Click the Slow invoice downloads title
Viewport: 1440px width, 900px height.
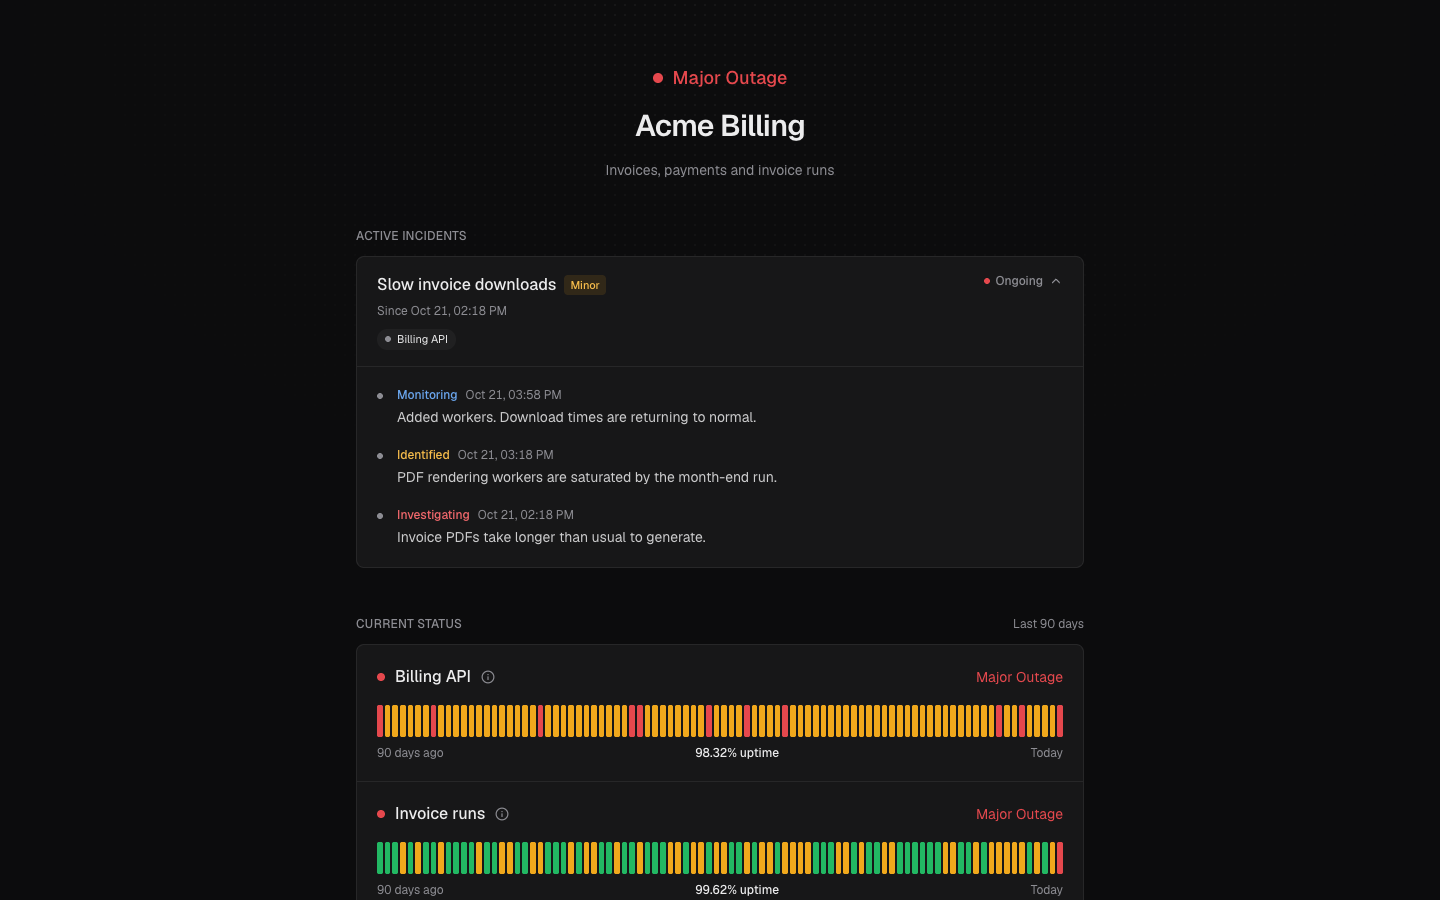tap(466, 284)
